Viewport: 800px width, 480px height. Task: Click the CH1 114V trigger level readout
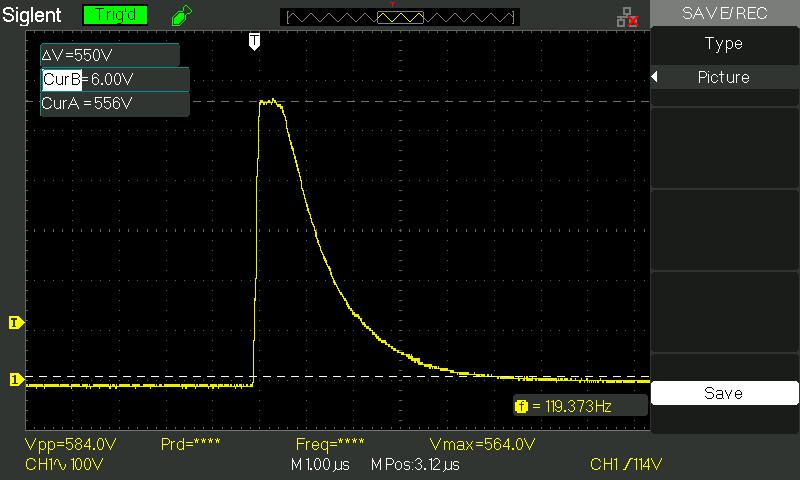[x=626, y=465]
